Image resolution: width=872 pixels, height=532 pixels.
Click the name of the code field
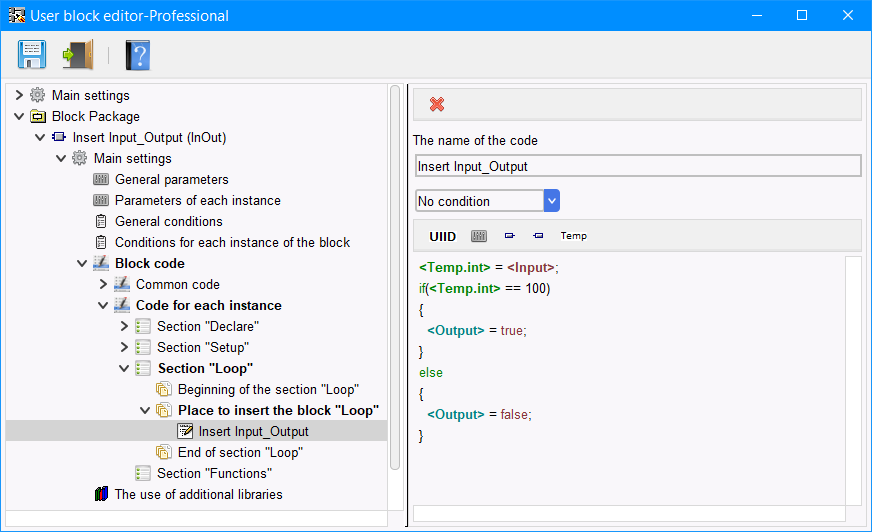[638, 166]
